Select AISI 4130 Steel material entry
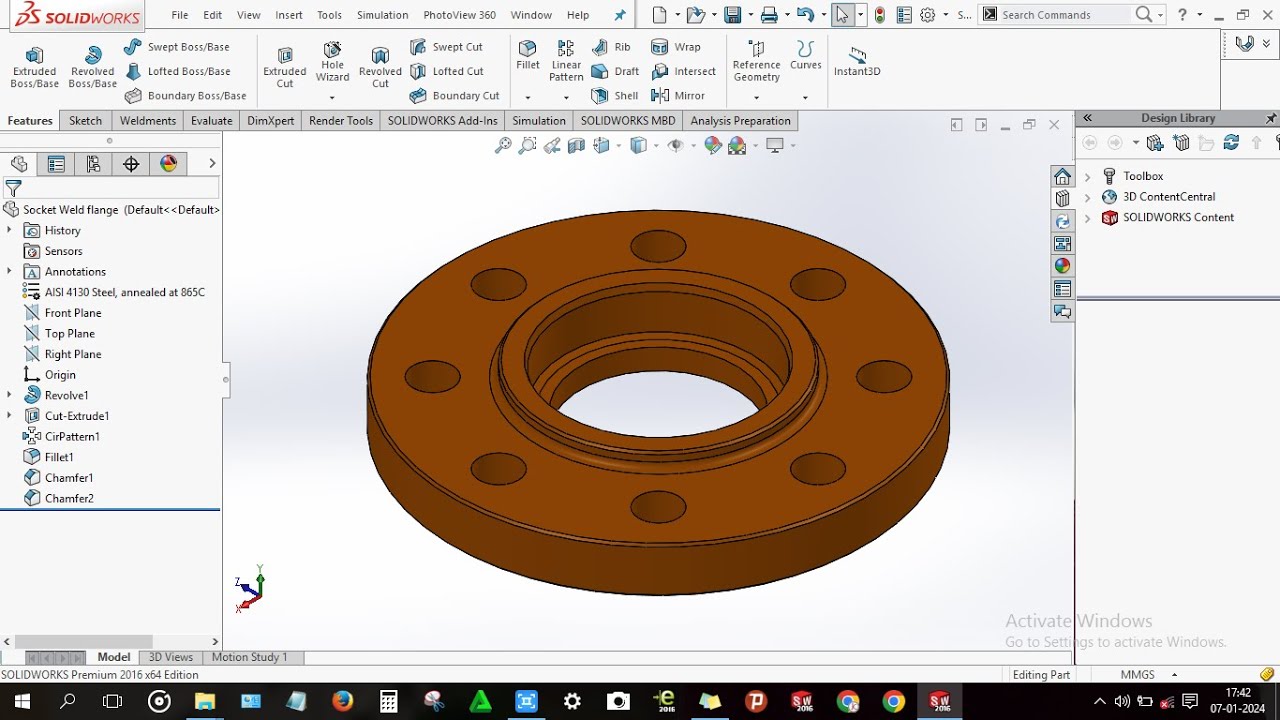This screenshot has height=720, width=1280. tap(113, 292)
